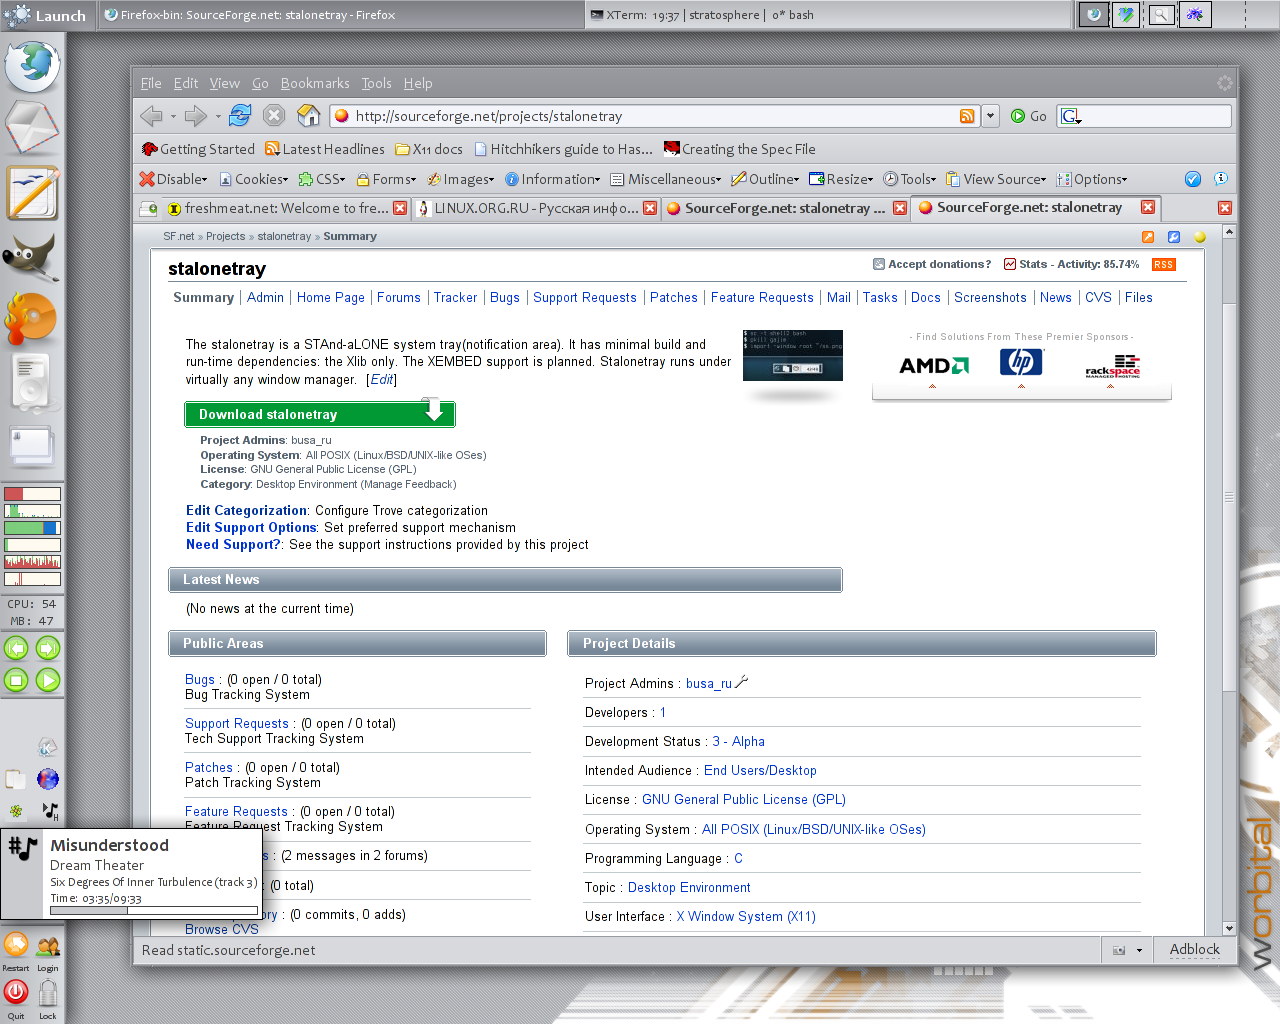Click the HP sponsor logo
The width and height of the screenshot is (1280, 1024).
click(1021, 362)
